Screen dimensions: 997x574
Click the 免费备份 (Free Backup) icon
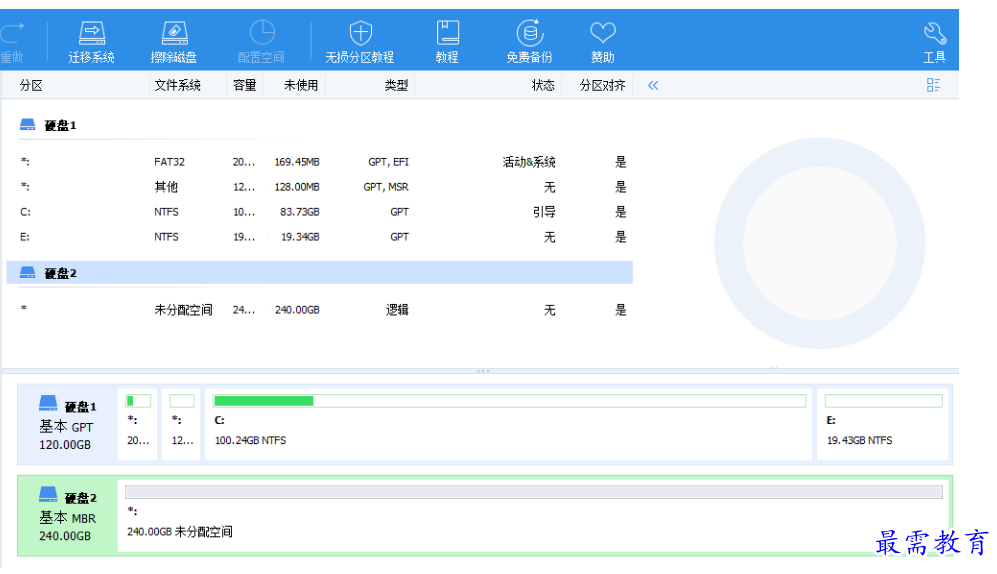pyautogui.click(x=529, y=33)
